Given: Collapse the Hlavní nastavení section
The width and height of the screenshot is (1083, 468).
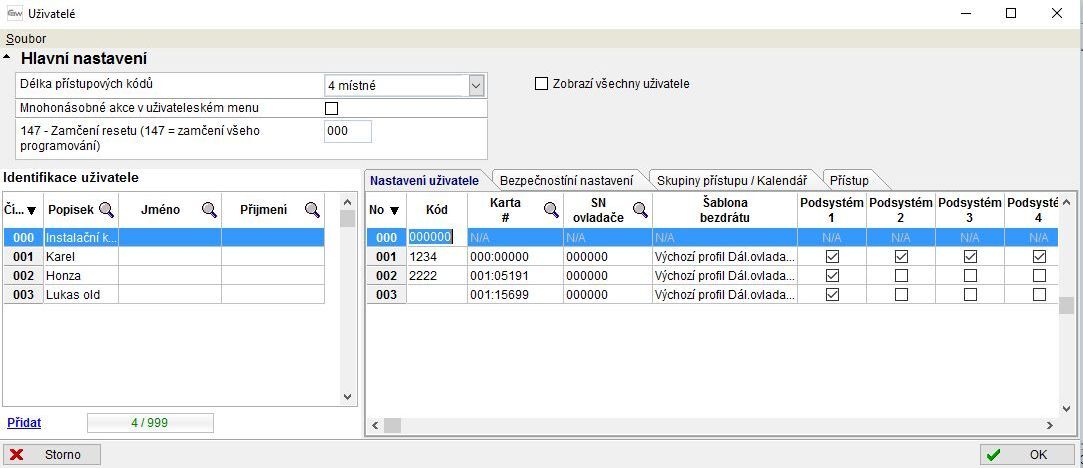Looking at the screenshot, I should (8, 59).
